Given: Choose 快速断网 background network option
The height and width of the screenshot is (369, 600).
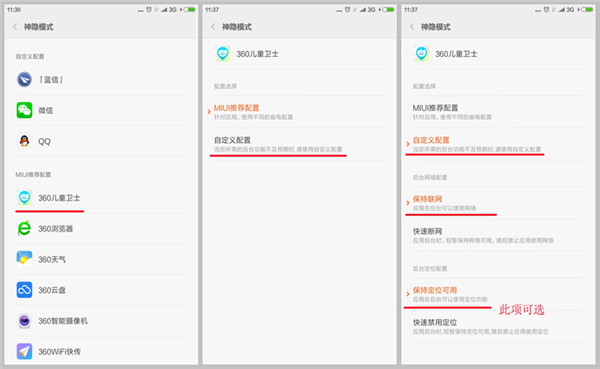Looking at the screenshot, I should pos(497,235).
